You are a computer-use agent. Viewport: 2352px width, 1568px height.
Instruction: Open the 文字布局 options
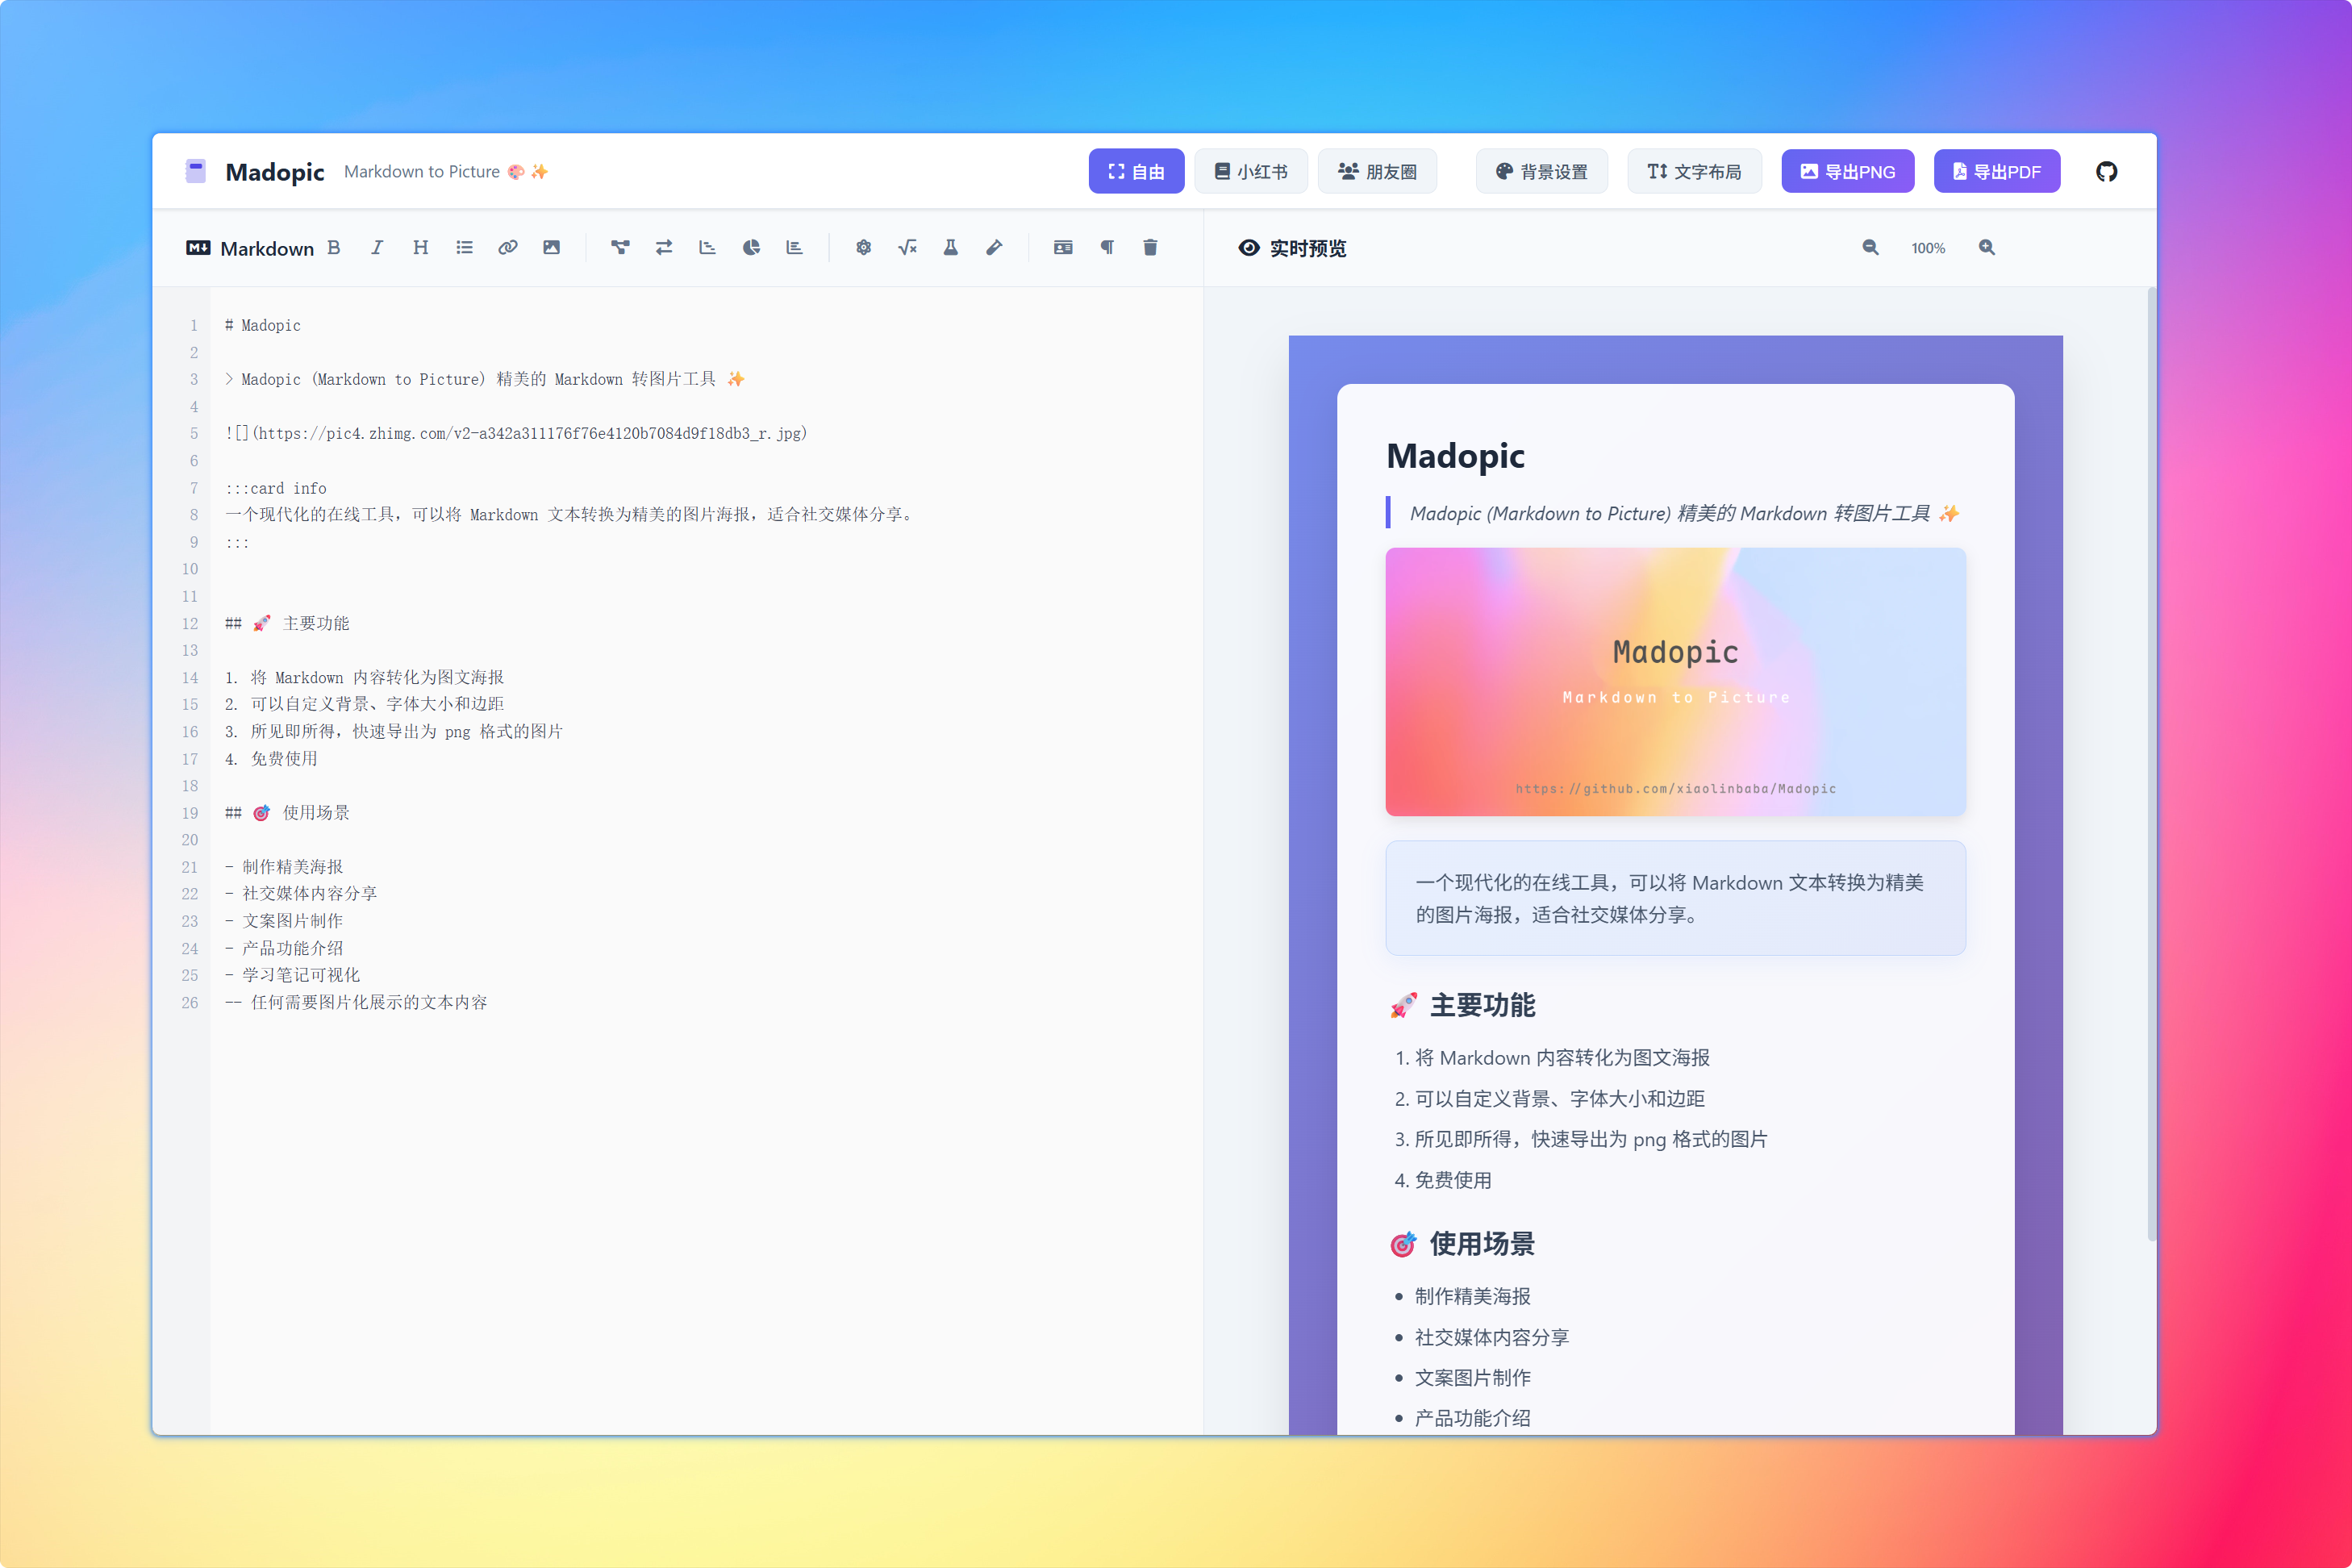click(x=1694, y=171)
